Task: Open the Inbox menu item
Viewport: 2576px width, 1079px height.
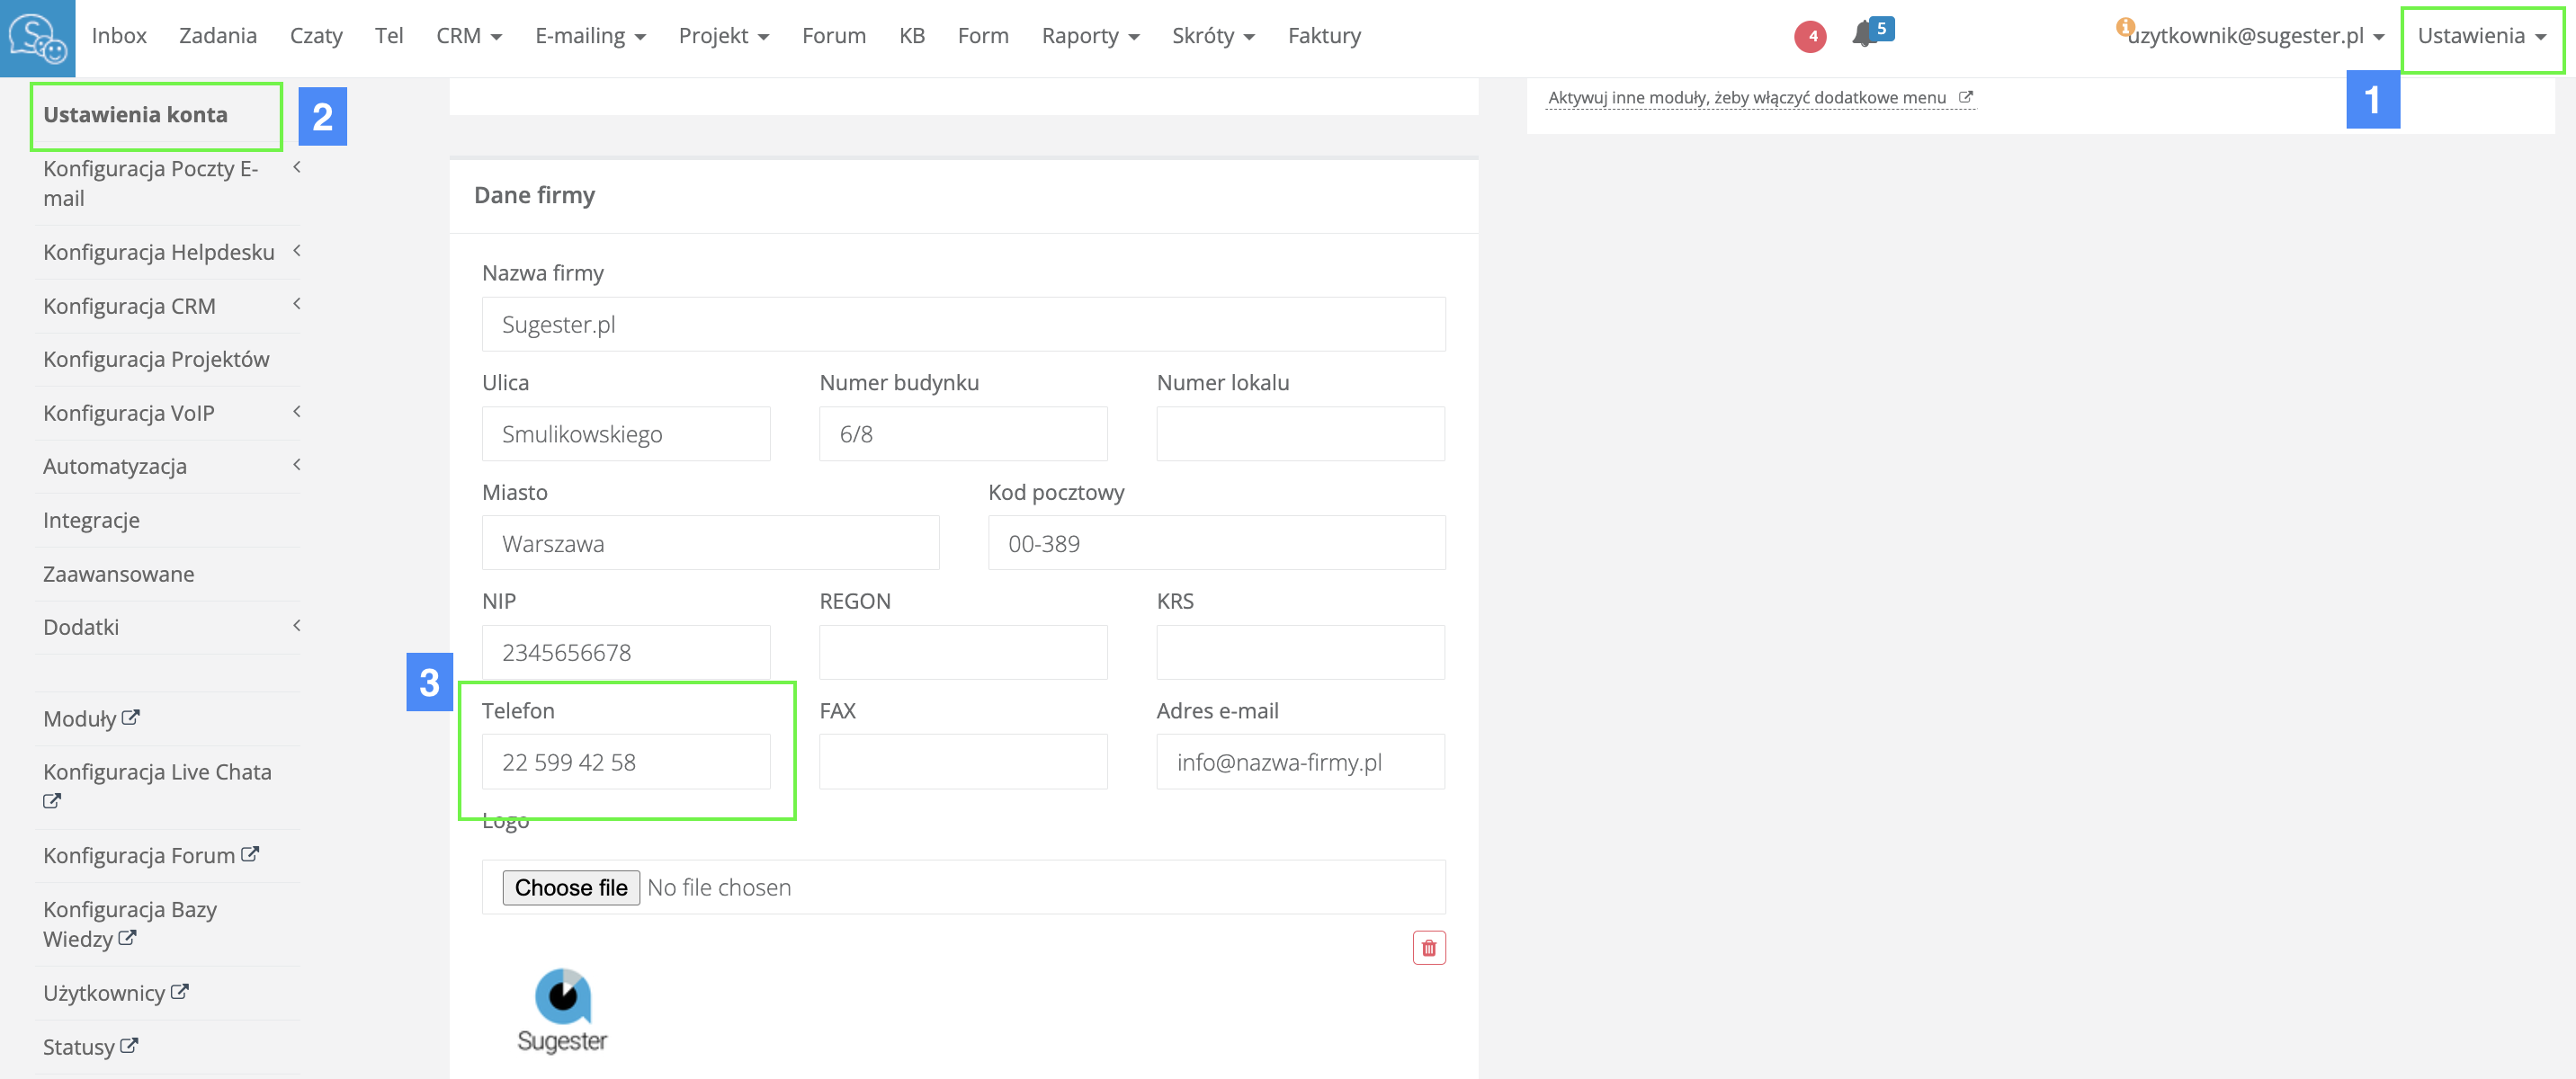Action: (119, 36)
